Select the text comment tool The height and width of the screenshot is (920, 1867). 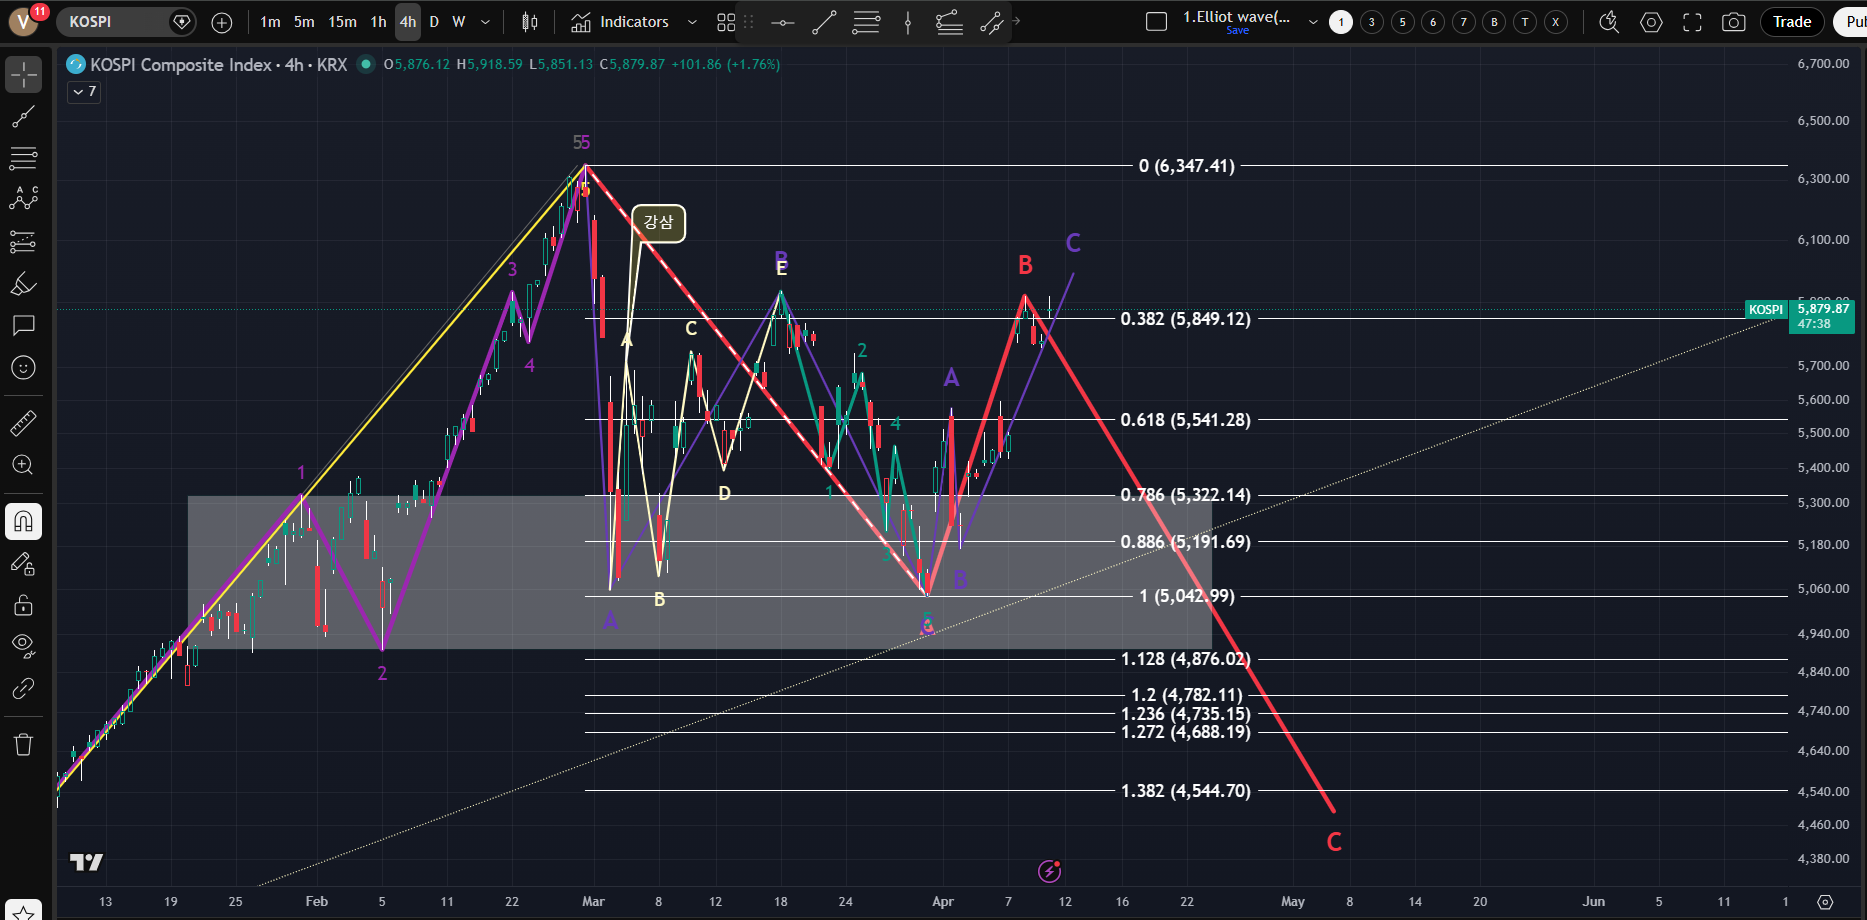point(24,325)
